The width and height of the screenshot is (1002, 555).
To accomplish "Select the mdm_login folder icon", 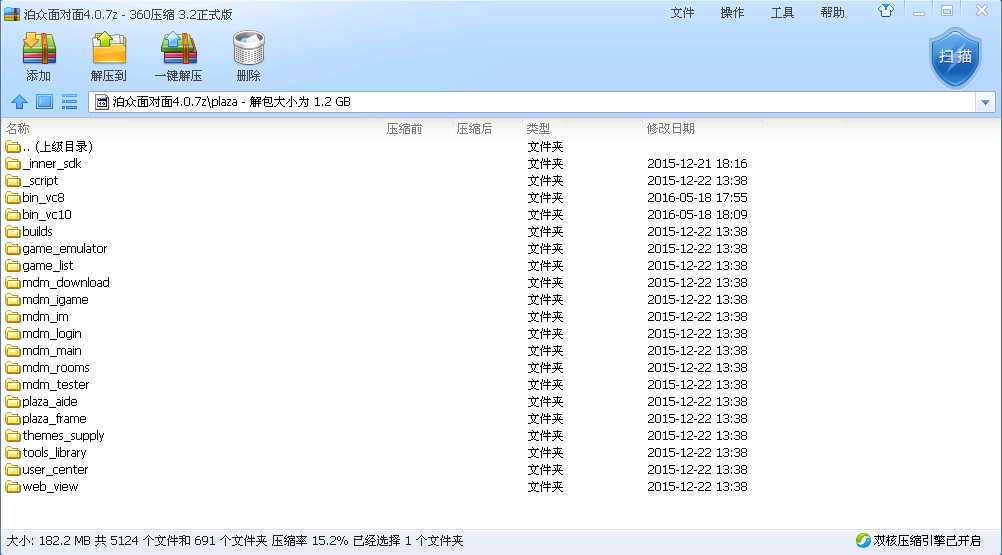I will (13, 334).
